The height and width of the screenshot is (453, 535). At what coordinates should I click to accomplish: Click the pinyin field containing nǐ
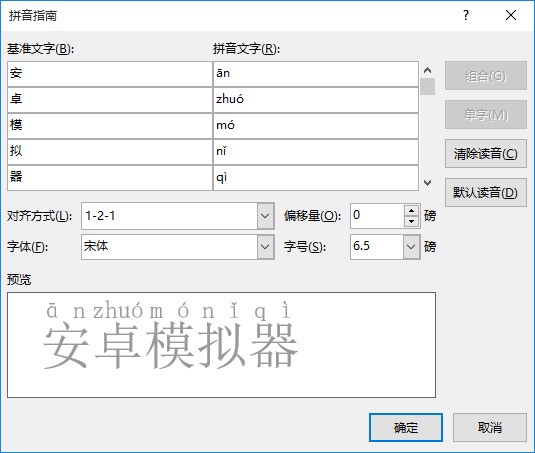316,152
